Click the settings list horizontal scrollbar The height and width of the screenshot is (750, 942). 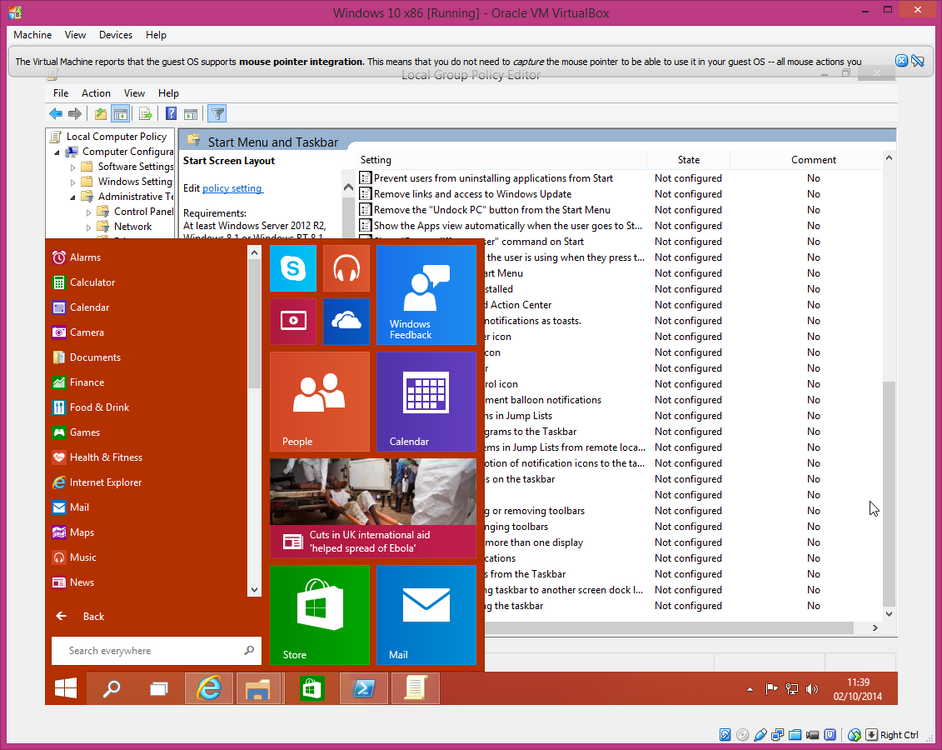[x=669, y=627]
